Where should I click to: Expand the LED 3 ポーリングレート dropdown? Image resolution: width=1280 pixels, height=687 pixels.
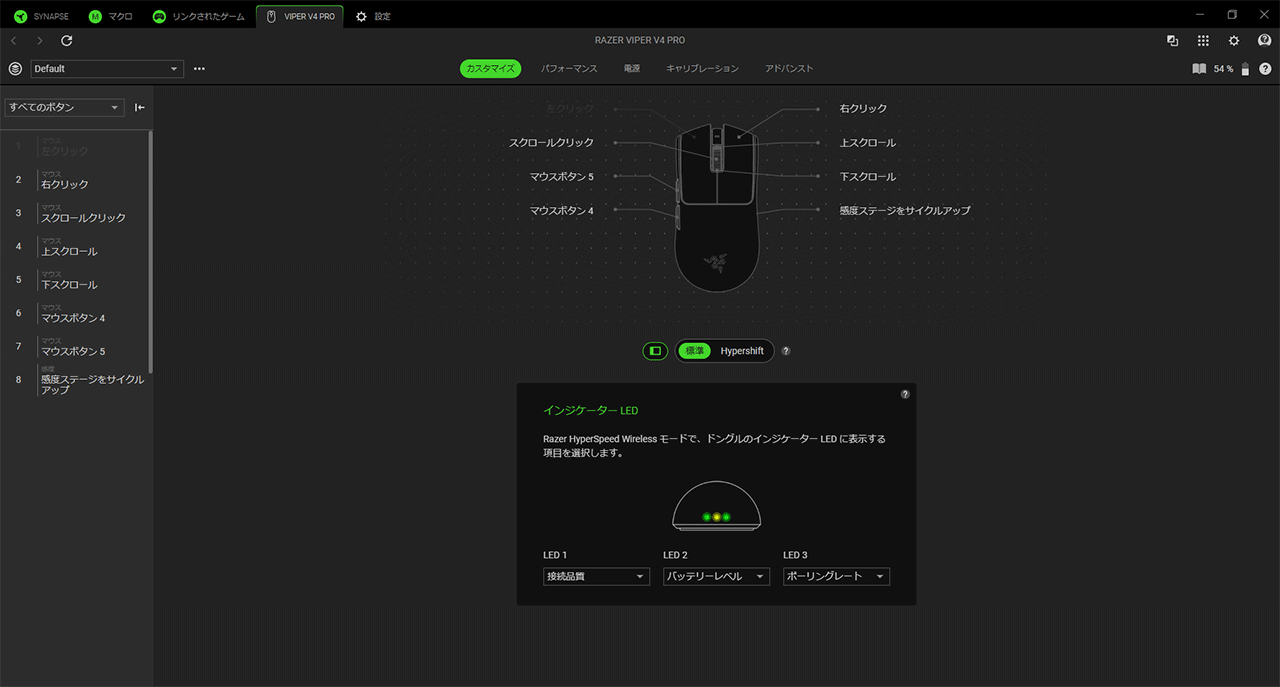836,577
